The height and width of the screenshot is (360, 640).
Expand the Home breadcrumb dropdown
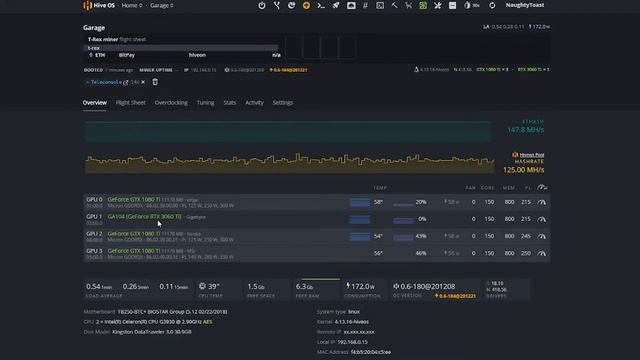[x=132, y=5]
